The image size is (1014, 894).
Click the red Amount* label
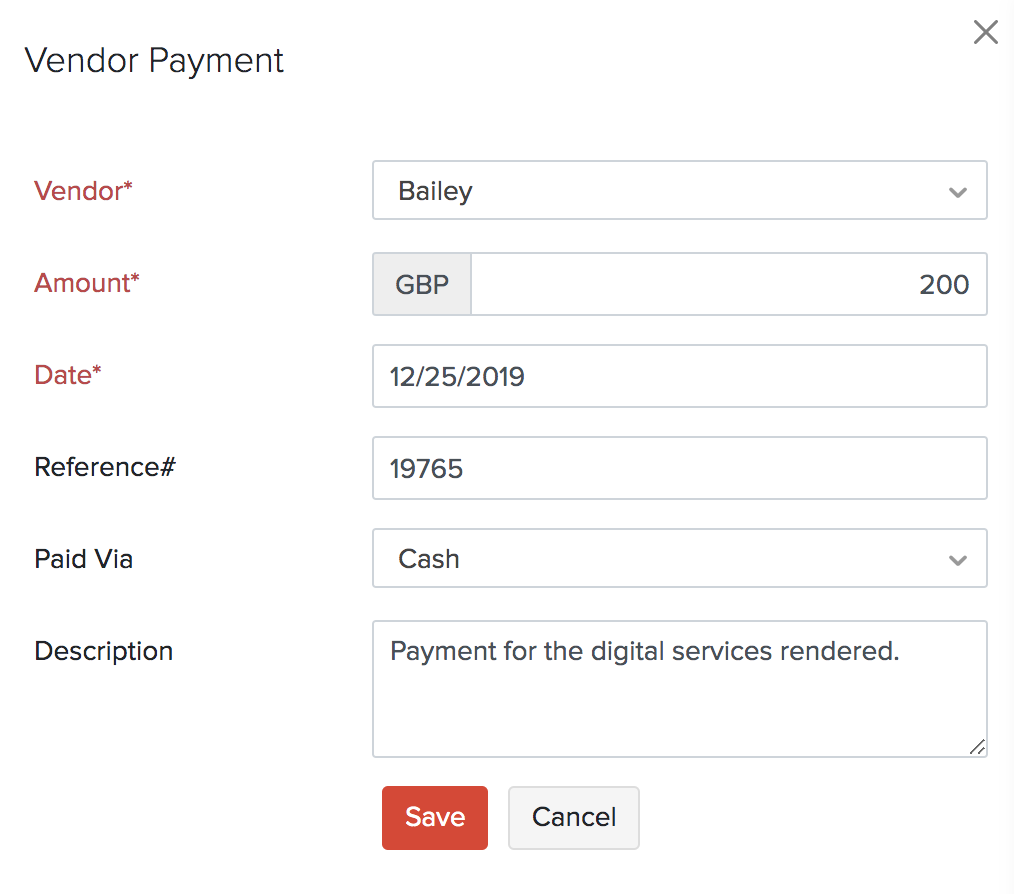tap(87, 283)
